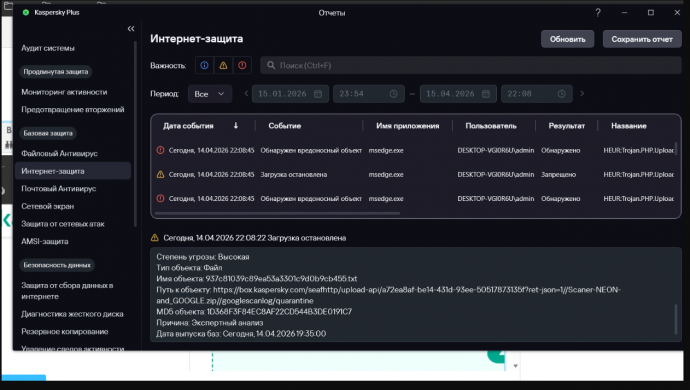This screenshot has width=690, height=390.
Task: Open AMSI-защита report
Action: [45, 242]
